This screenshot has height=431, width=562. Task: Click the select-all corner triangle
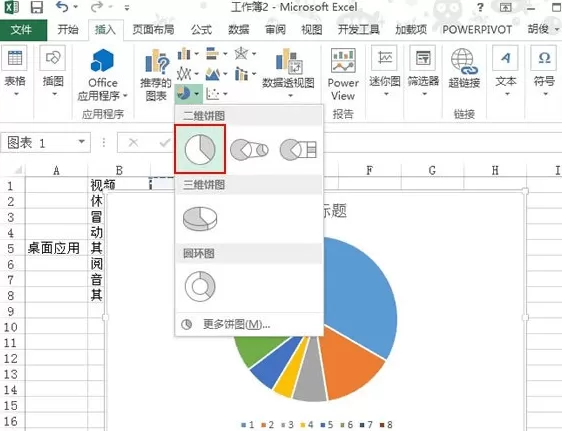[x=17, y=170]
